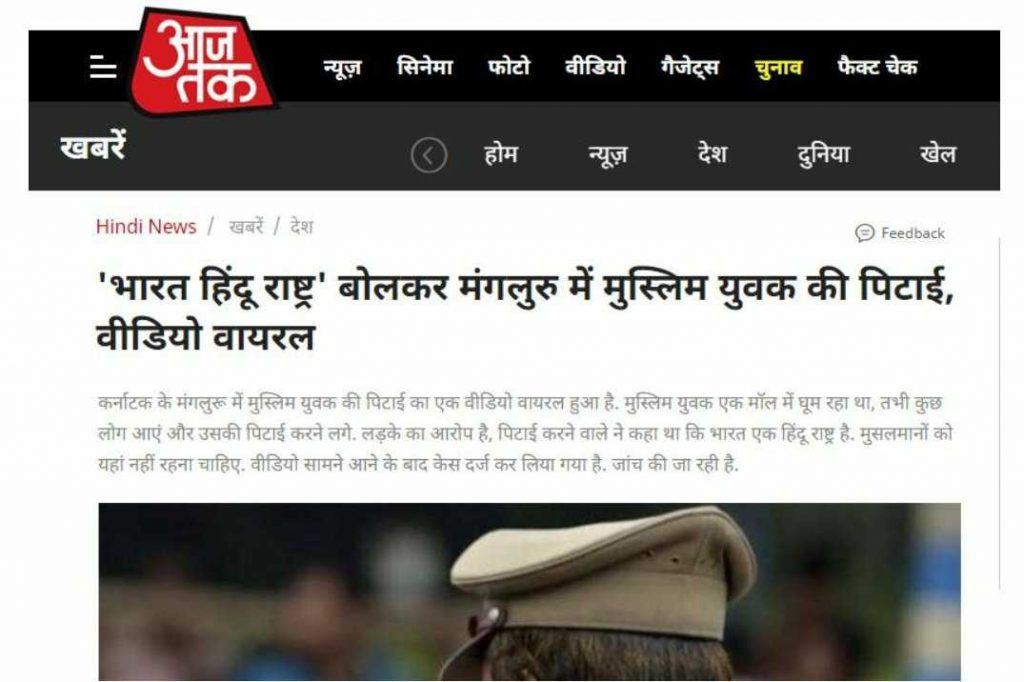
Task: Select the highlighted चुनाव menu item
Action: click(x=778, y=67)
